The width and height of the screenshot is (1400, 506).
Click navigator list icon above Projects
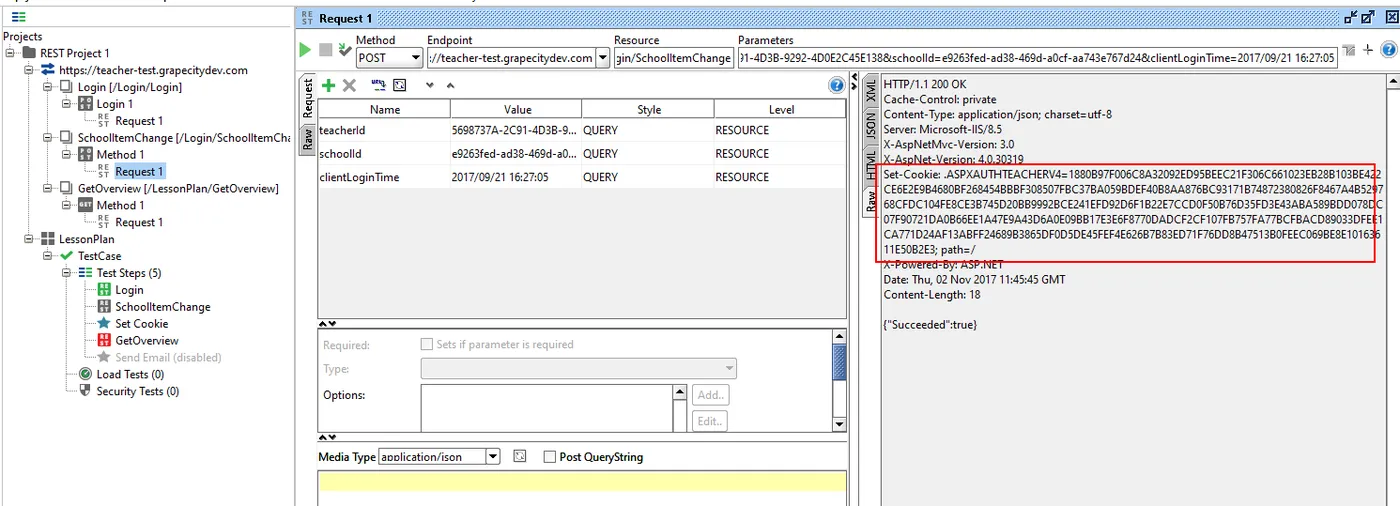(18, 16)
